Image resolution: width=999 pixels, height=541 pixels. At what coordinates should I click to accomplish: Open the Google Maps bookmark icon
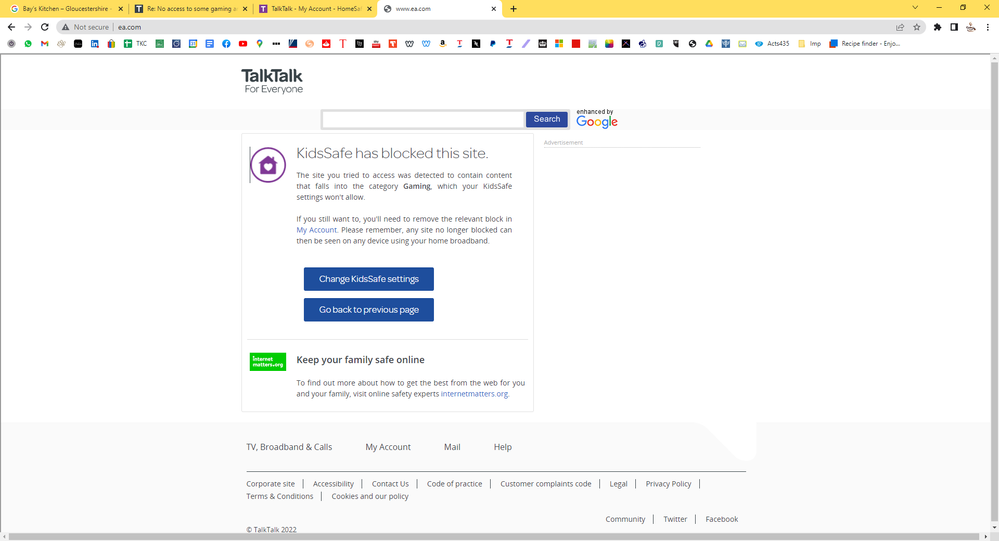coord(259,44)
